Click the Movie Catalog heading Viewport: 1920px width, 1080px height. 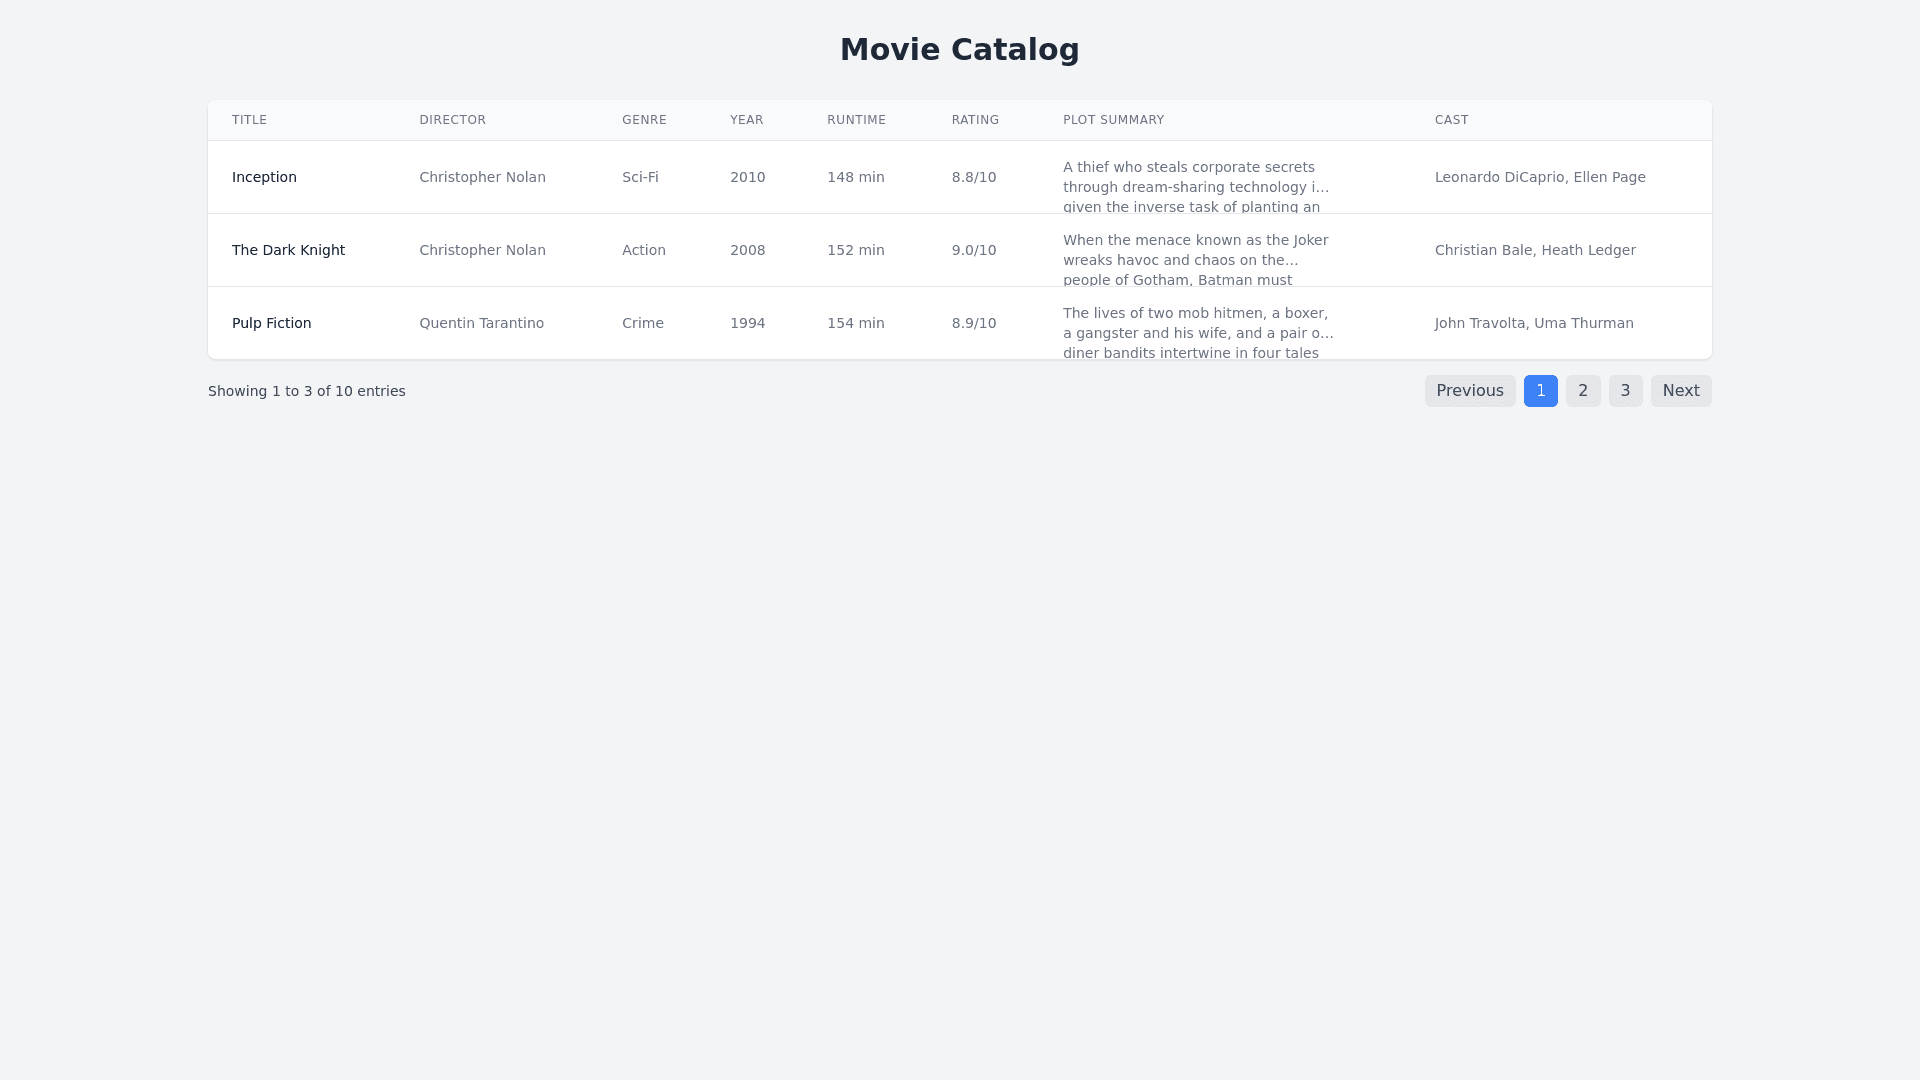tap(959, 49)
